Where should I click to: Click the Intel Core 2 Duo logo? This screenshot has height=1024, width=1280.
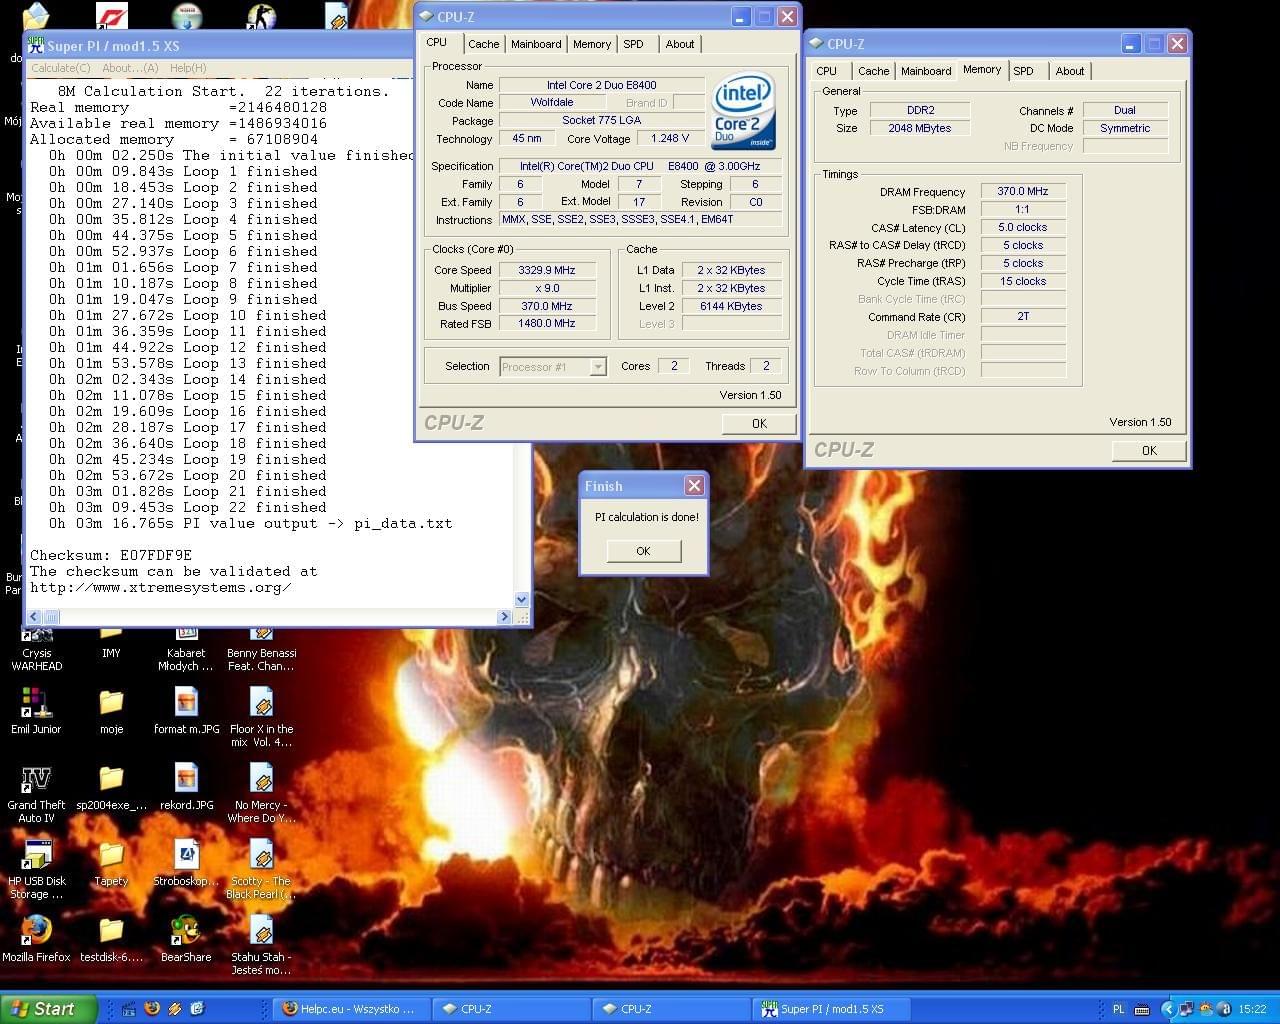[743, 111]
